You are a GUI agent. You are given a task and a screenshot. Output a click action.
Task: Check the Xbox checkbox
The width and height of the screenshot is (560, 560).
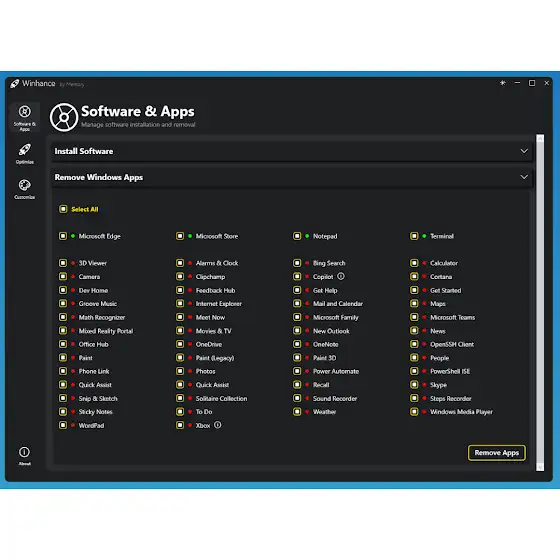[x=180, y=425]
